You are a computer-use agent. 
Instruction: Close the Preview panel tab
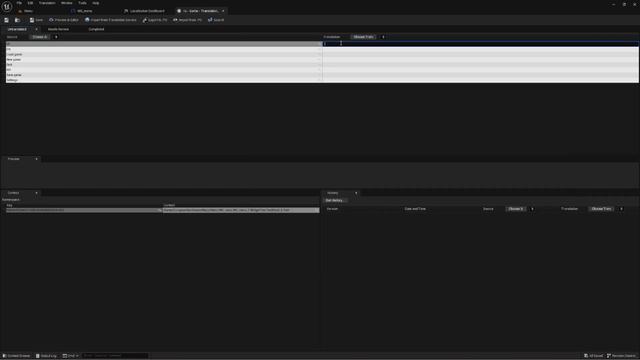click(36, 159)
